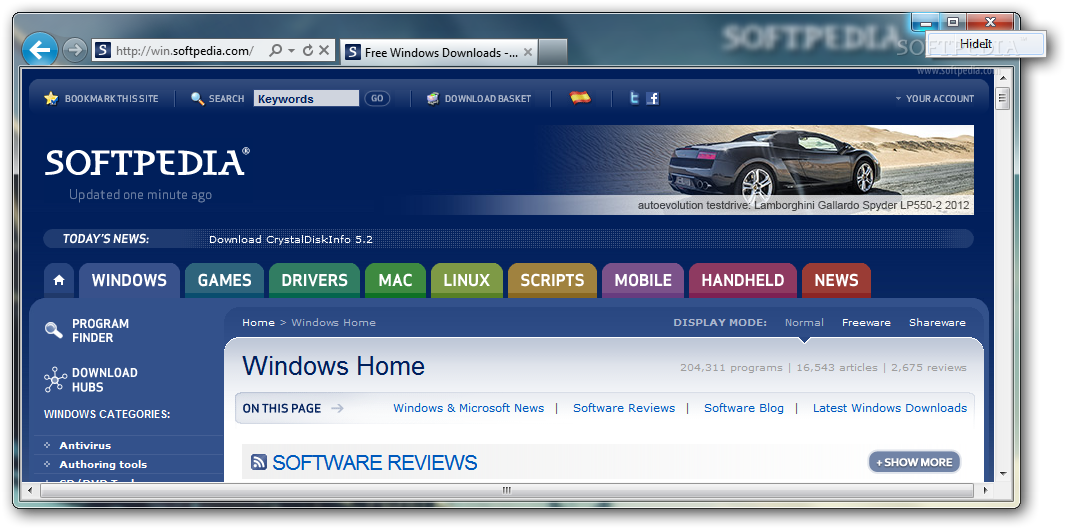
Task: Click the Home breadcrumb link
Action: click(259, 323)
